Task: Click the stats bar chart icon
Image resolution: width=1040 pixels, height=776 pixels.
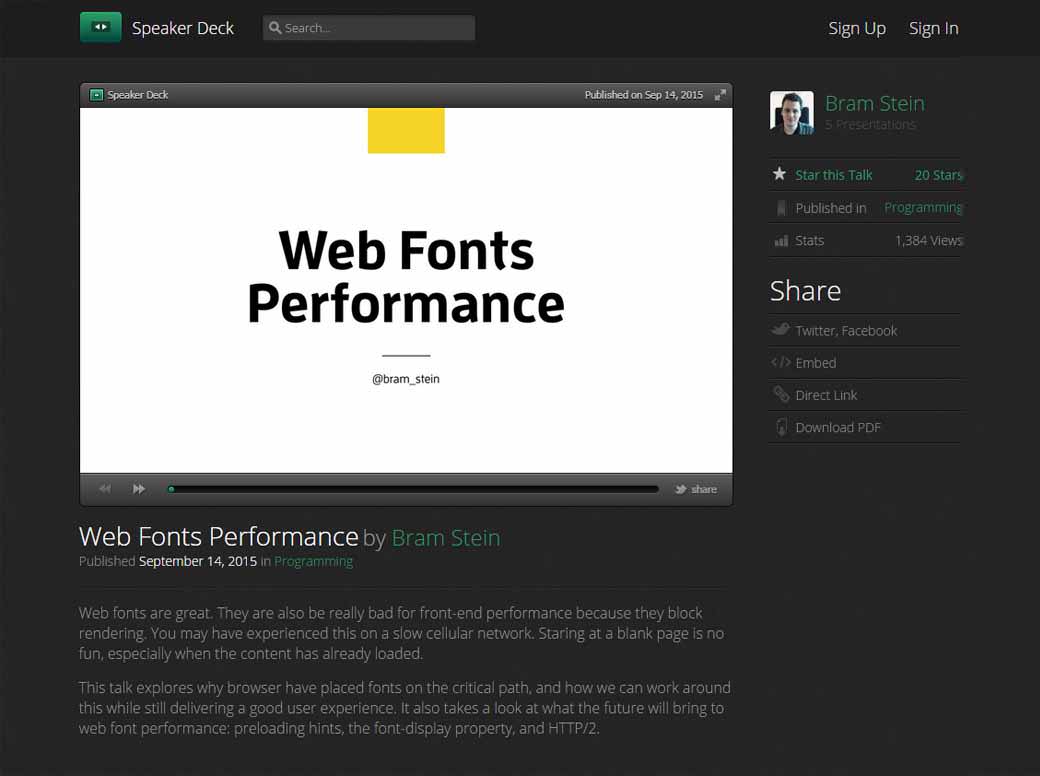Action: click(781, 240)
